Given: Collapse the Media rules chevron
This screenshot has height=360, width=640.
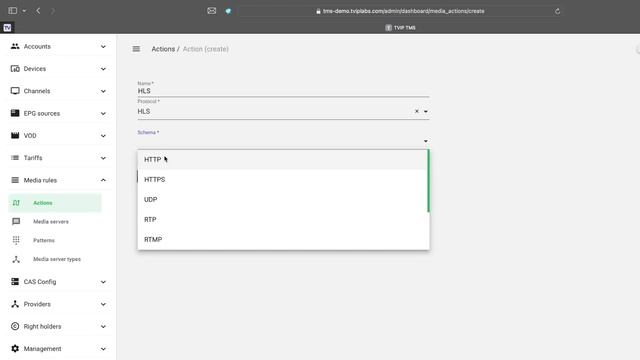Looking at the screenshot, I should [x=103, y=180].
